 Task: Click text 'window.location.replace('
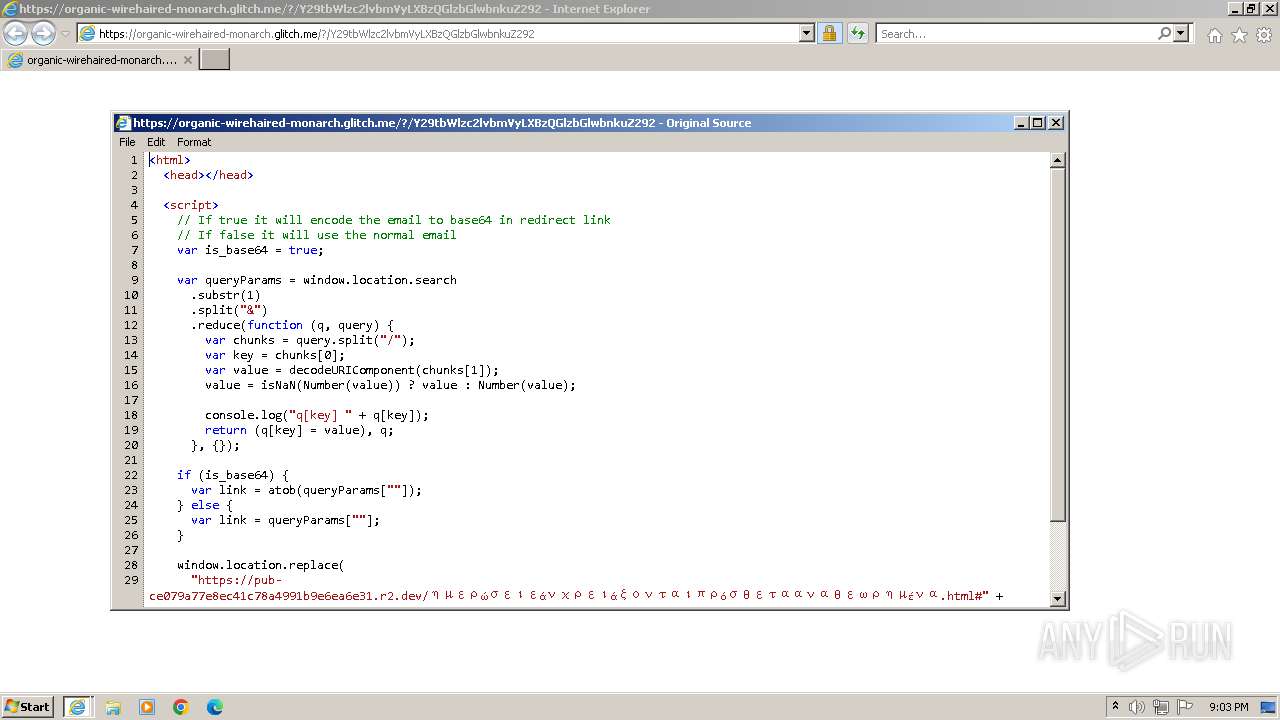(x=260, y=565)
